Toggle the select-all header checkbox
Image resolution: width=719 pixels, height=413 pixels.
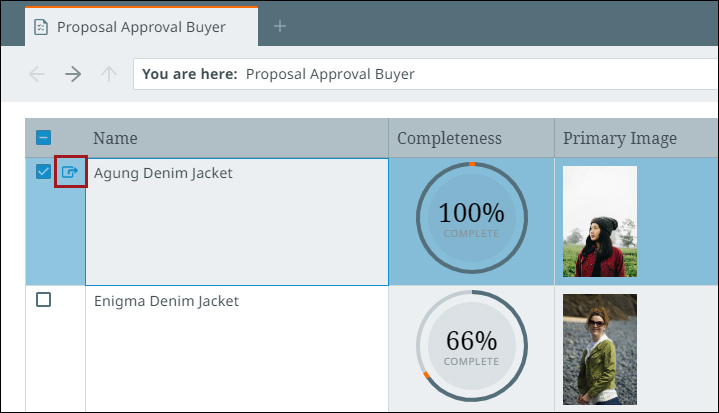pos(43,139)
